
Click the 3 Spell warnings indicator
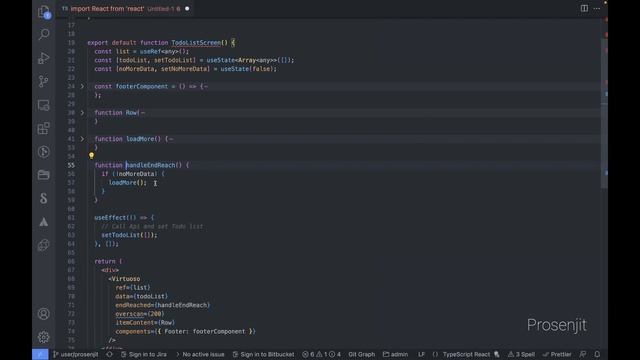pos(521,354)
